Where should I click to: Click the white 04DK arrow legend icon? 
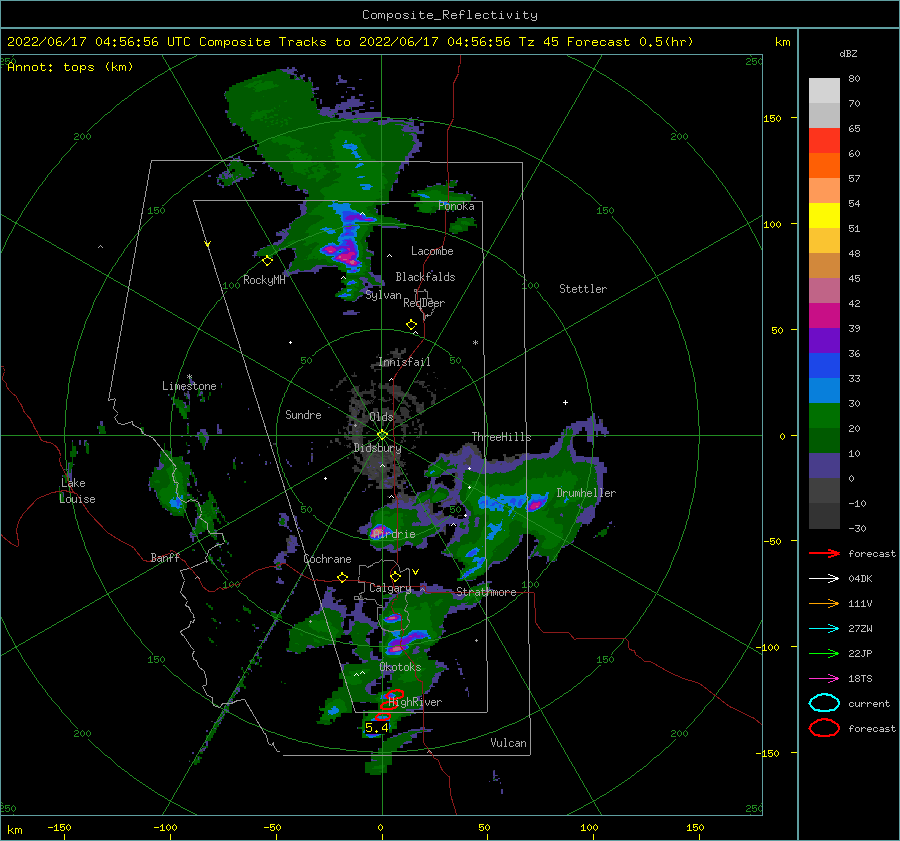point(824,579)
